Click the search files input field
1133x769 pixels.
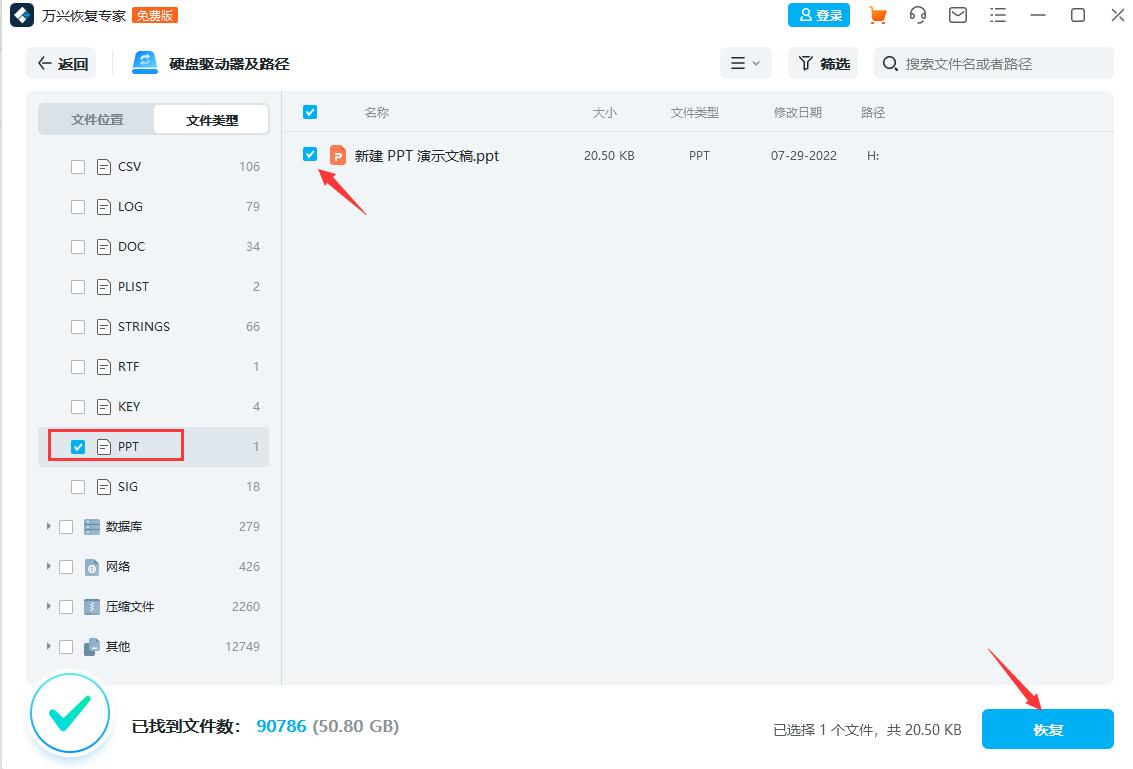click(990, 63)
